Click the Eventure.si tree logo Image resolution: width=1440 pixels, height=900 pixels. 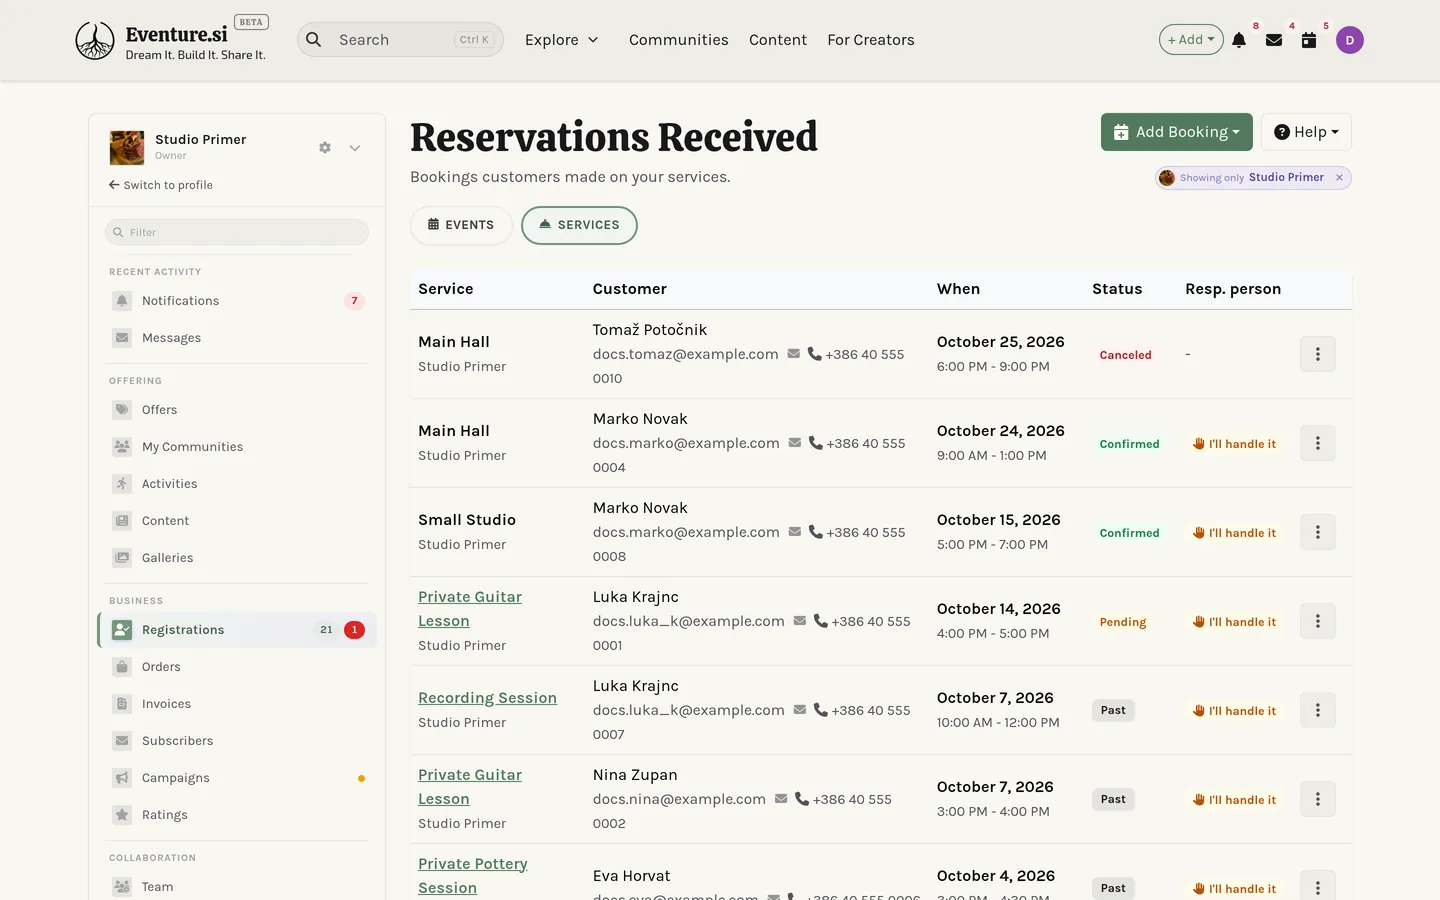[95, 41]
